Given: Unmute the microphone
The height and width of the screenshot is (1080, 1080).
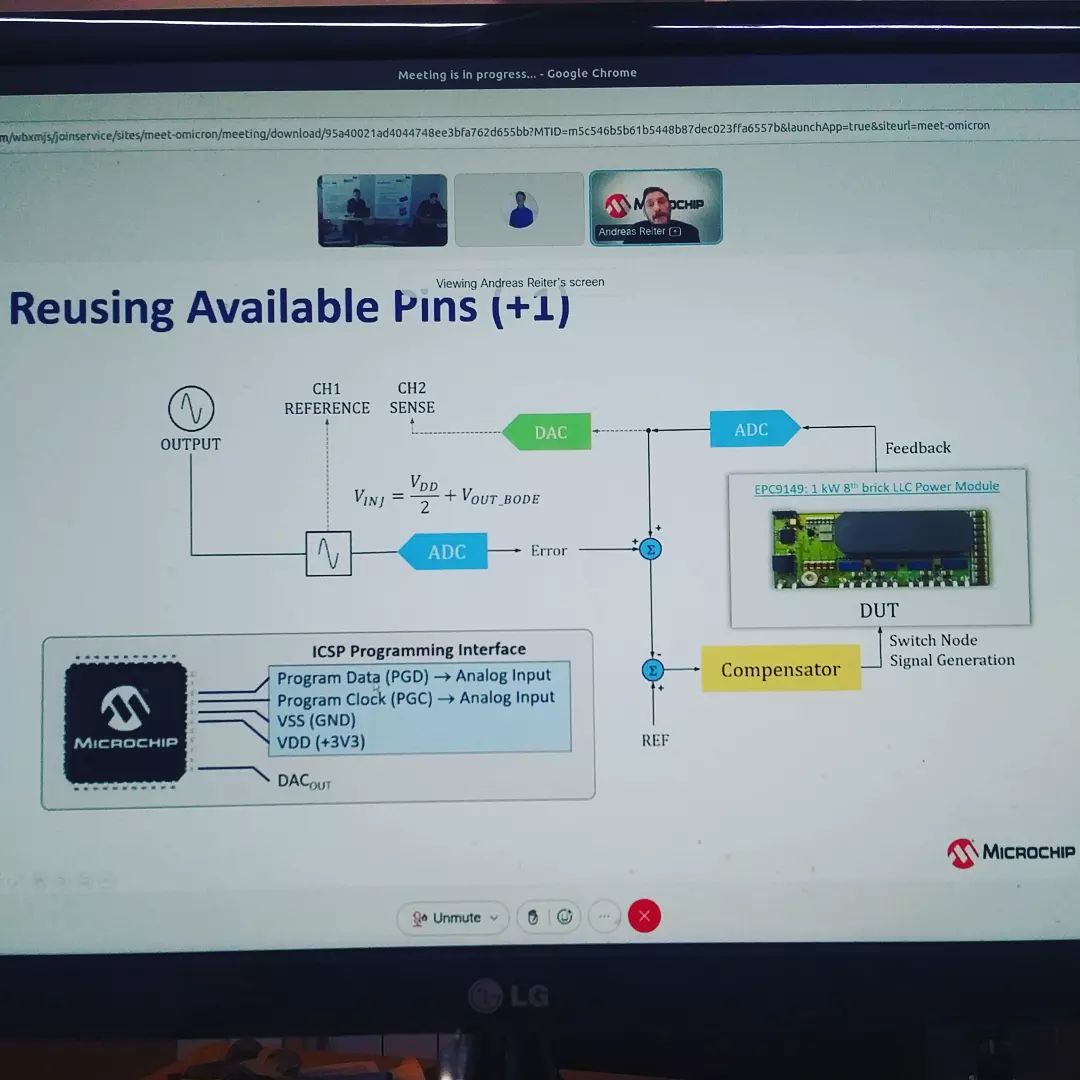Looking at the screenshot, I should [x=452, y=917].
